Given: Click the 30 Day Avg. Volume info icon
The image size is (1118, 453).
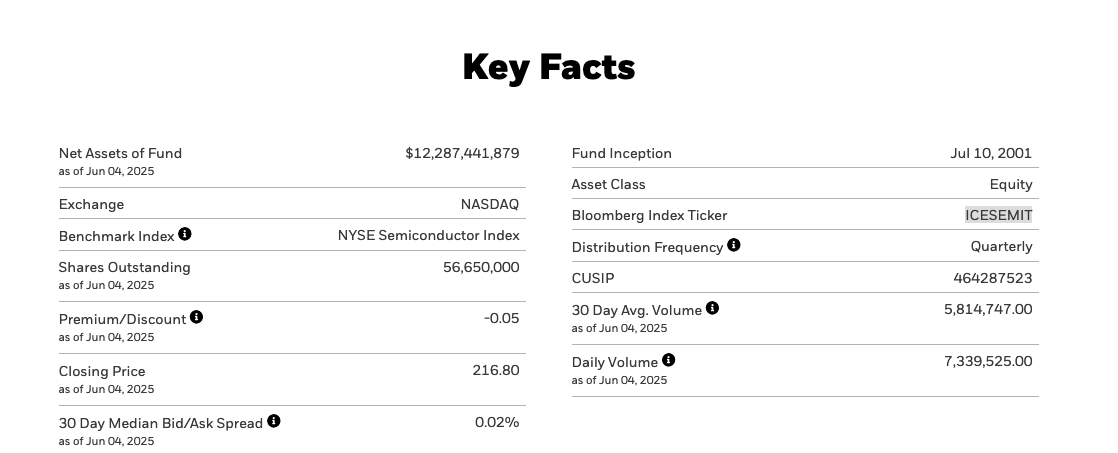Looking at the screenshot, I should (x=712, y=308).
